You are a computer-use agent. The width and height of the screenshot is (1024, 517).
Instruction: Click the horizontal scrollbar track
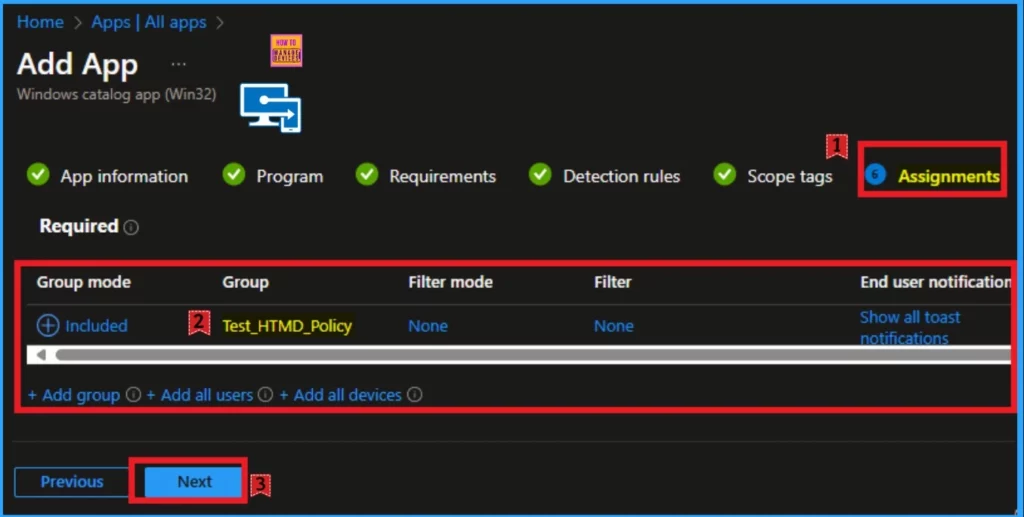[532, 355]
